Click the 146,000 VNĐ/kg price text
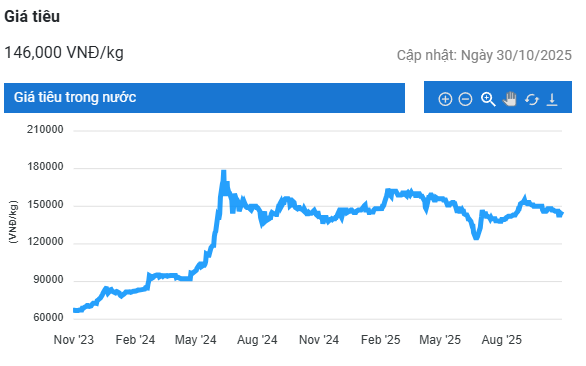 (64, 52)
